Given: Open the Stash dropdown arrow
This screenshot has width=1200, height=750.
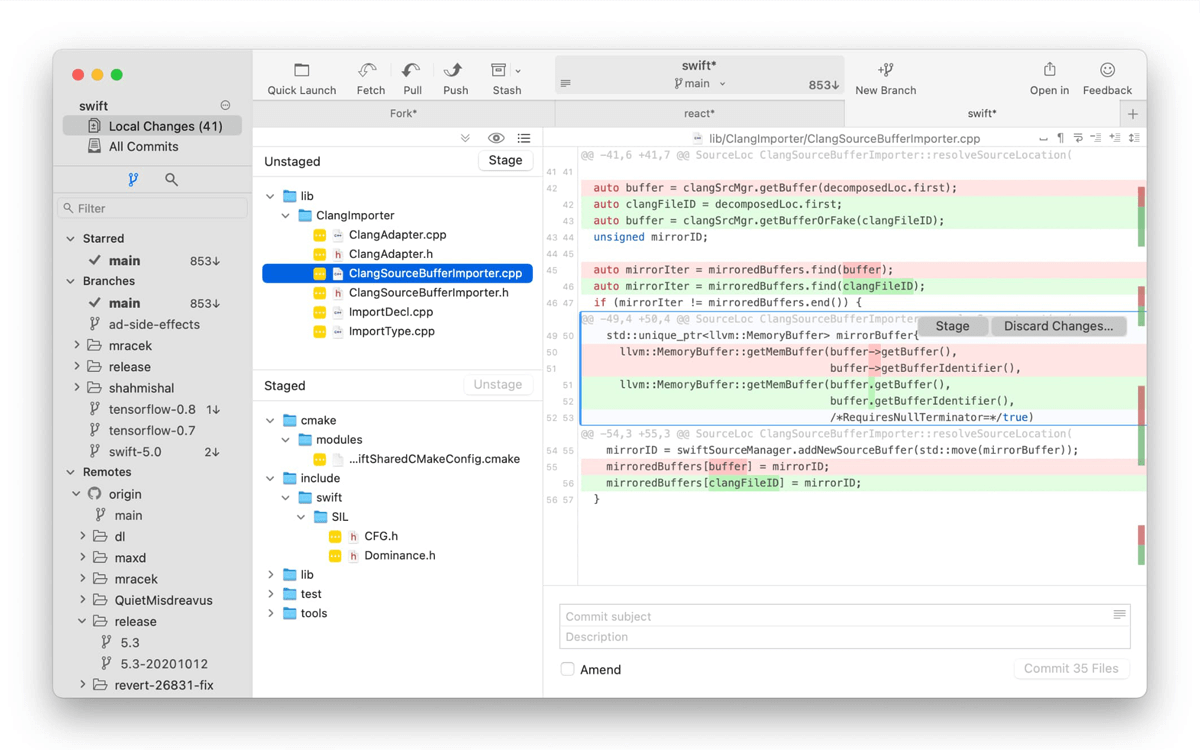Looking at the screenshot, I should click(518, 71).
